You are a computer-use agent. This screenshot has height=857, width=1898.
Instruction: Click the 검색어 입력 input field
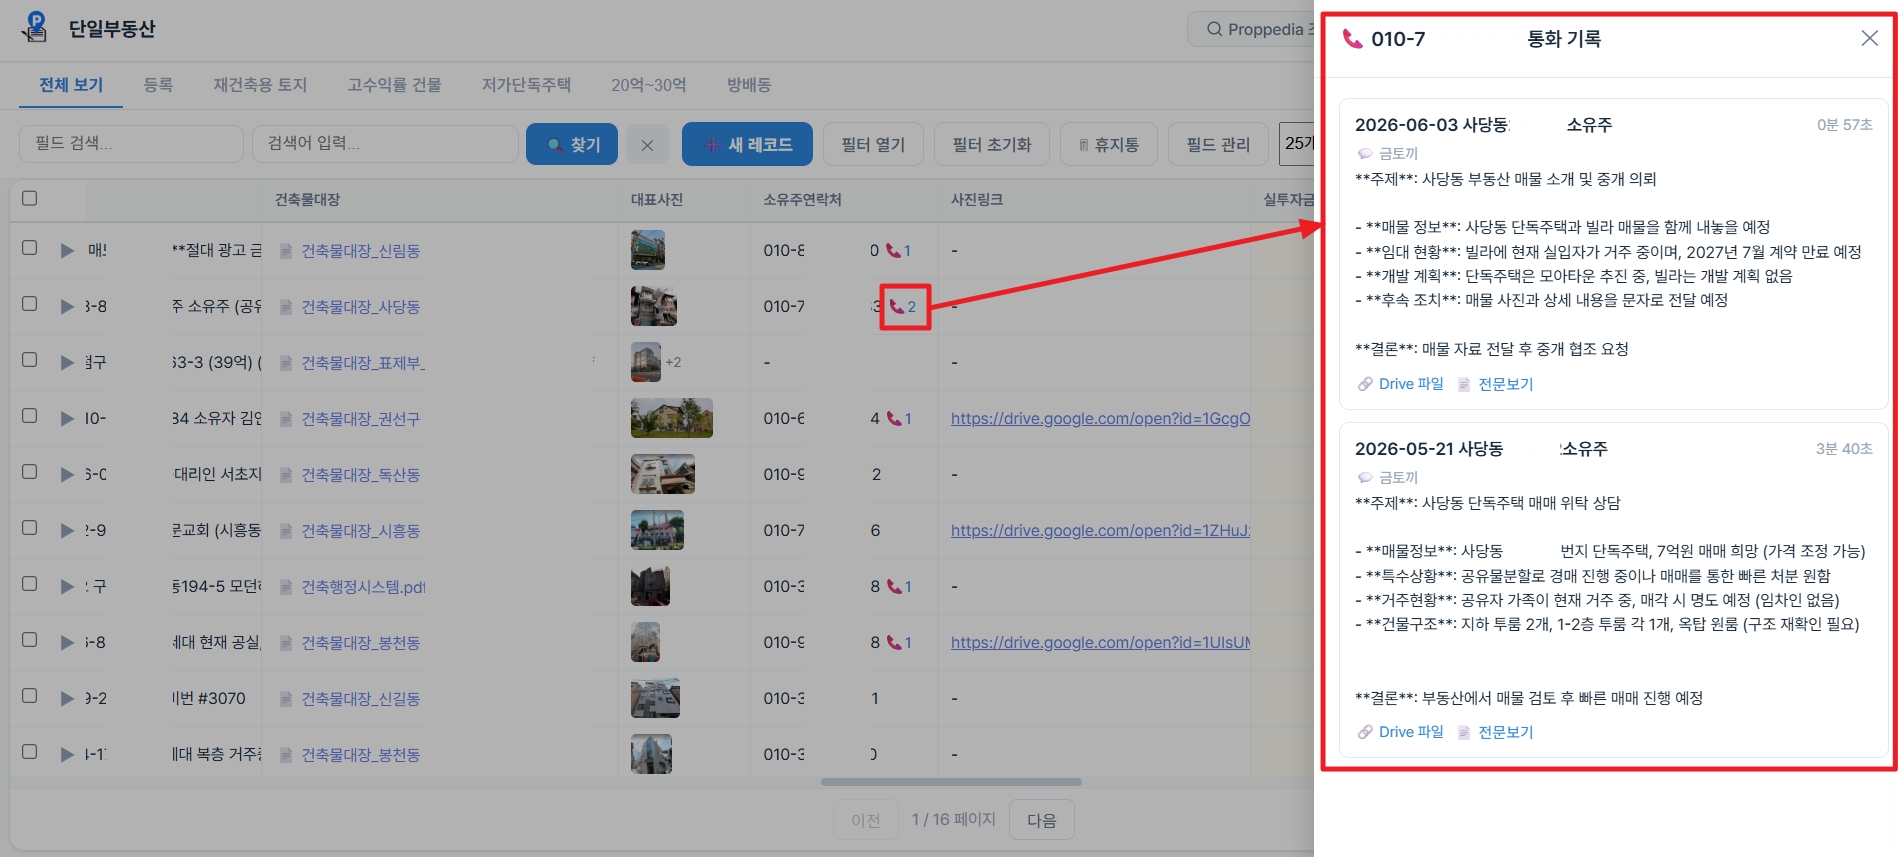[385, 144]
